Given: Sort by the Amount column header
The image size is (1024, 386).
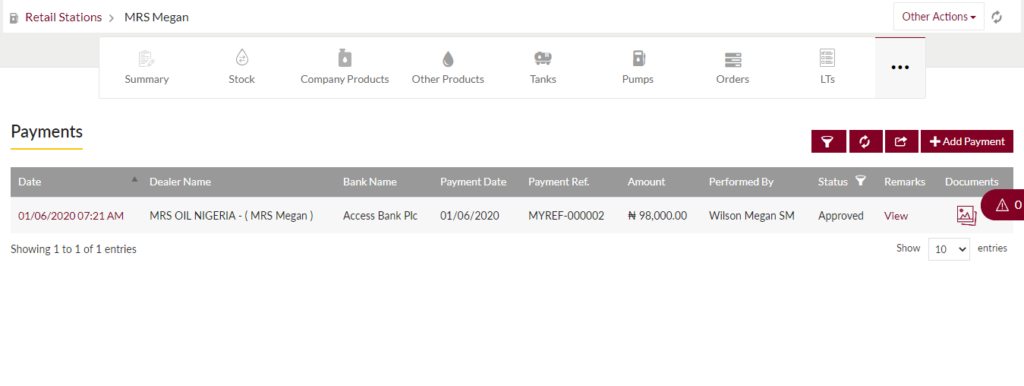Looking at the screenshot, I should click(647, 182).
